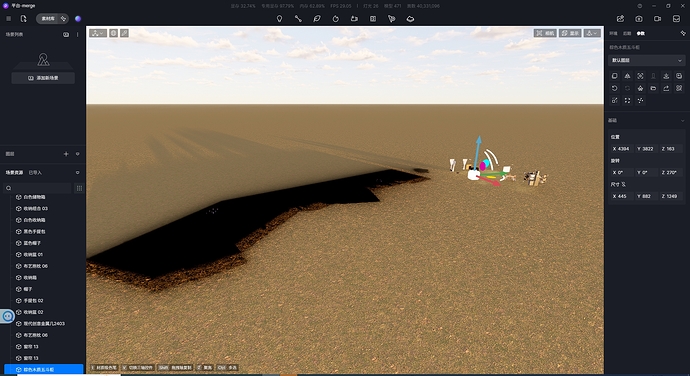This screenshot has width=690, height=376.
Task: Open the 默认图层 layer dropdown
Action: point(646,60)
